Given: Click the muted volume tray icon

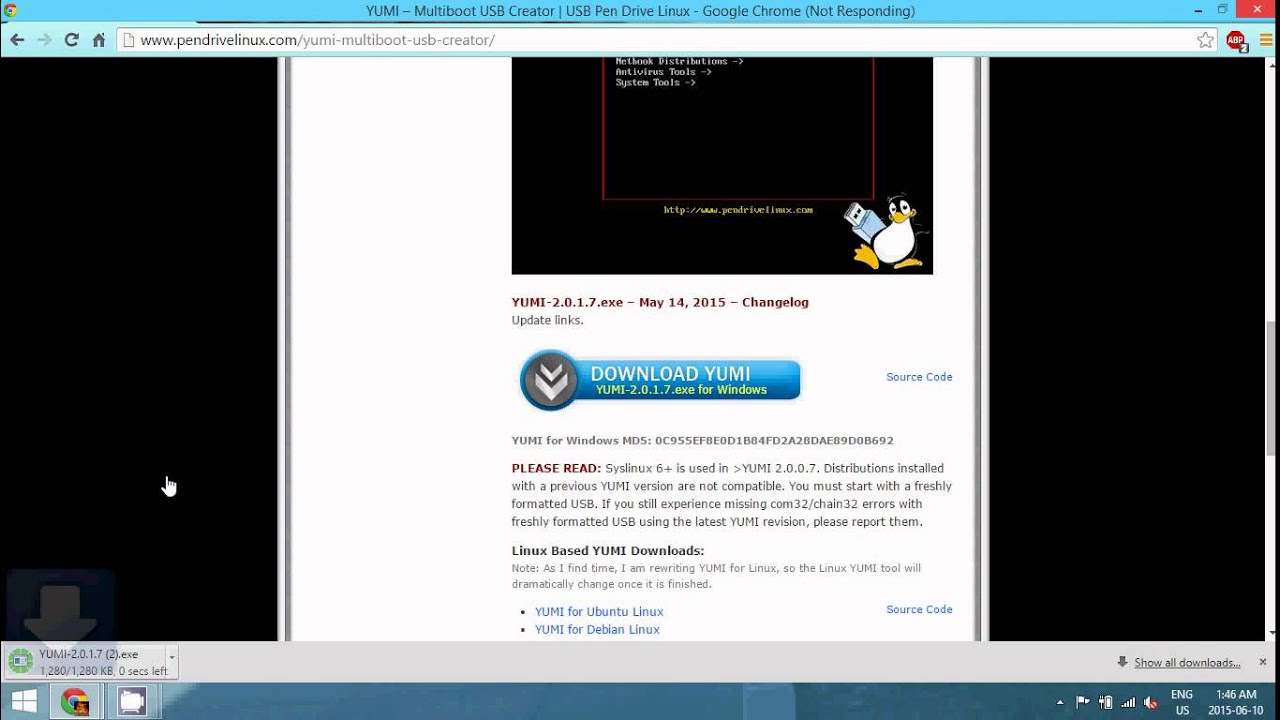Looking at the screenshot, I should (1151, 702).
